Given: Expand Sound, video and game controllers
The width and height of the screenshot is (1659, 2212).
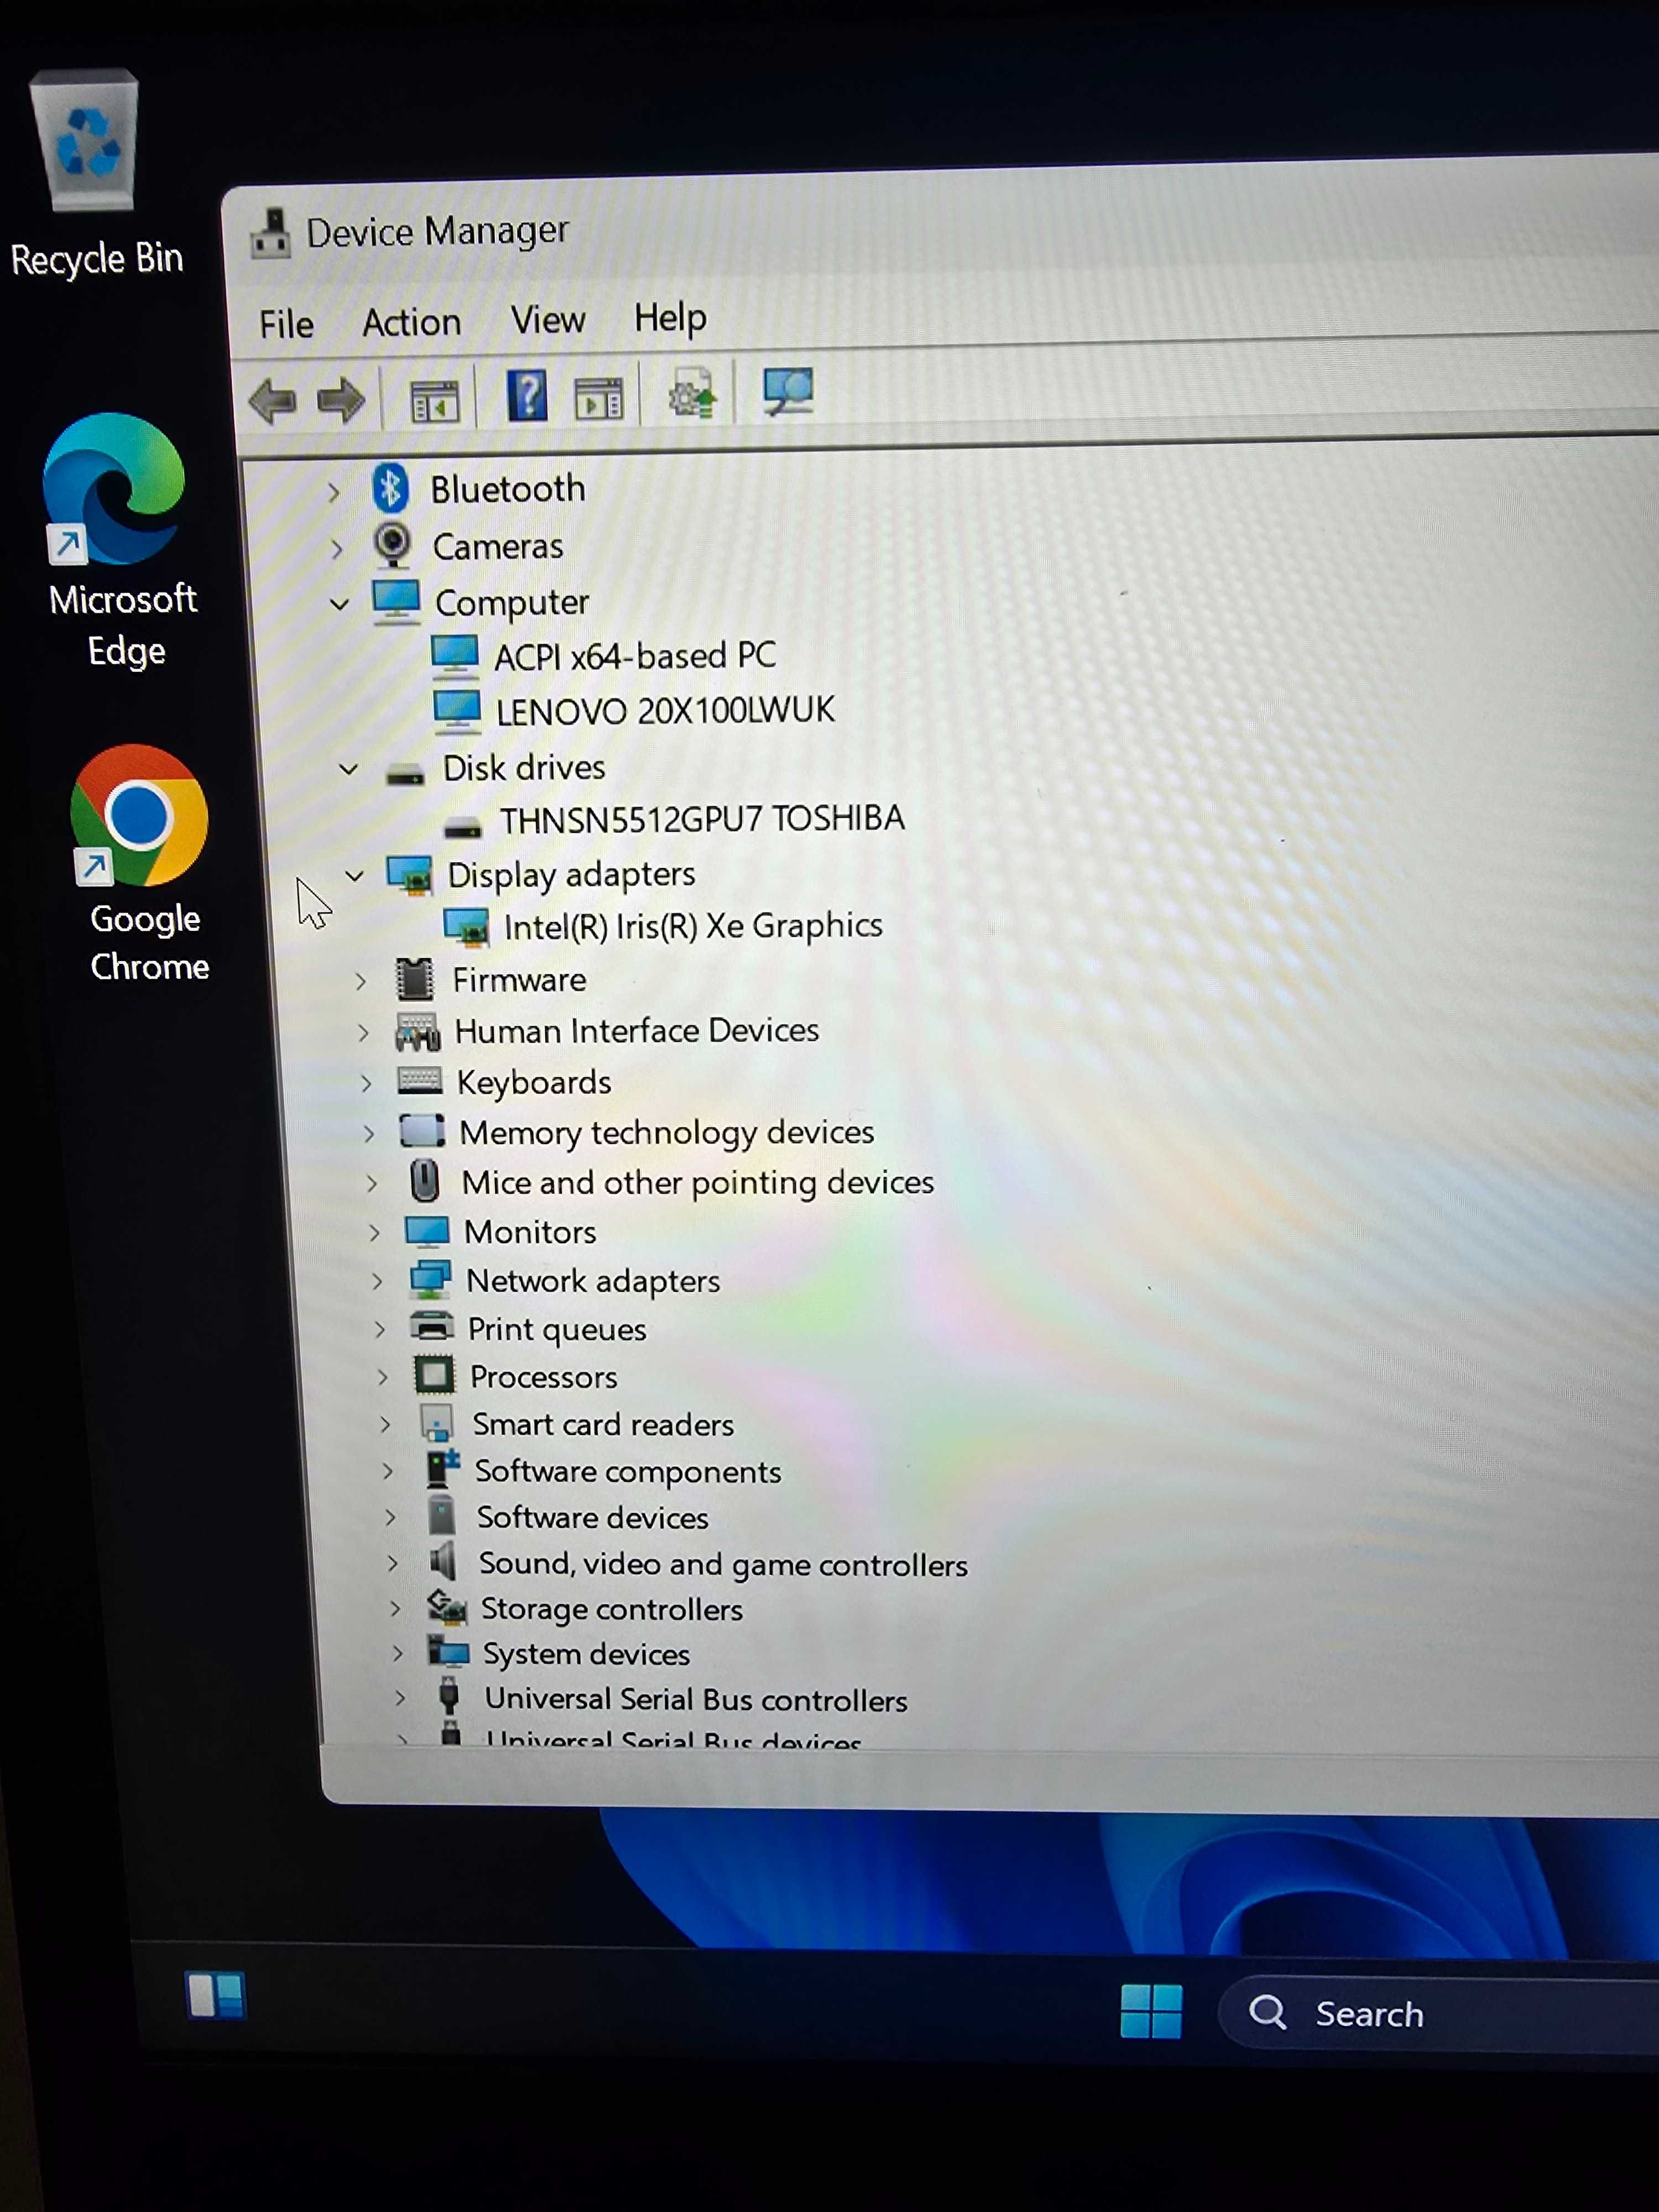Looking at the screenshot, I should pos(393,1563).
